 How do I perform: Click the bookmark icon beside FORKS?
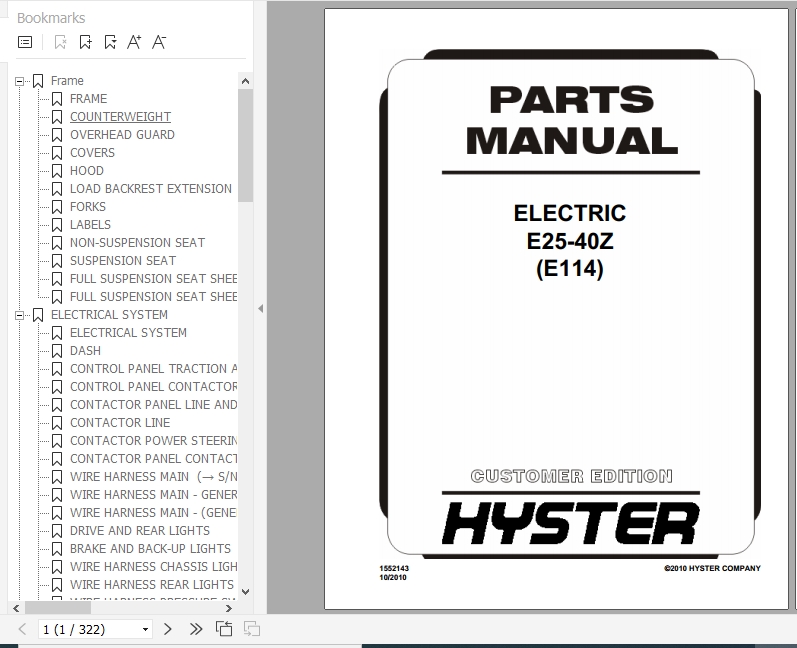[x=57, y=207]
